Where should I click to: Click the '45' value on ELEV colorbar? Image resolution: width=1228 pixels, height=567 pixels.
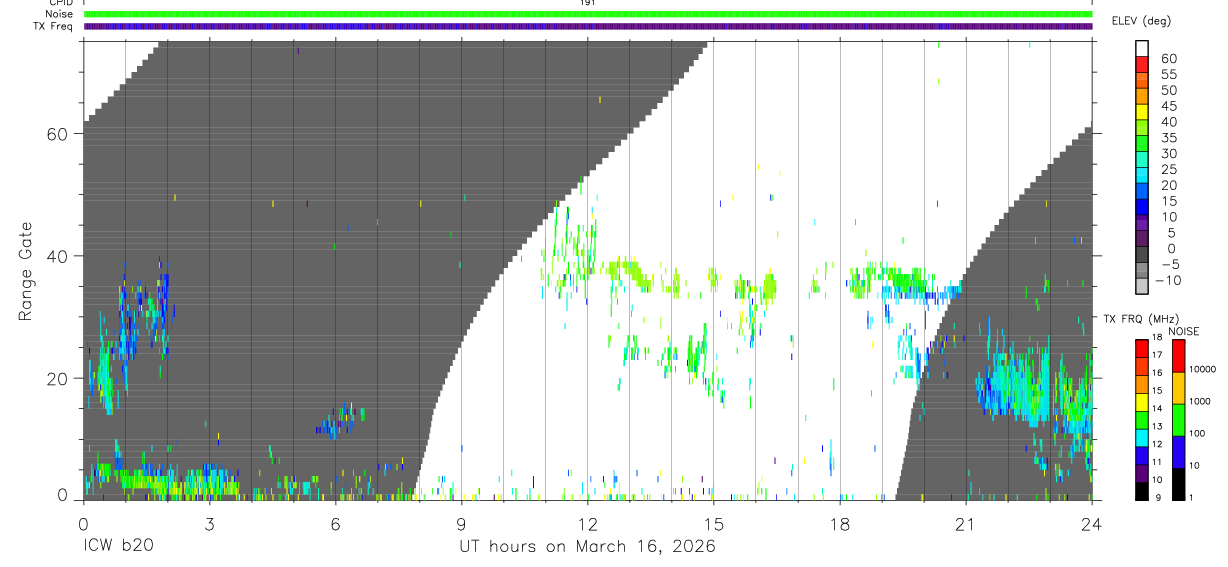click(x=1169, y=107)
